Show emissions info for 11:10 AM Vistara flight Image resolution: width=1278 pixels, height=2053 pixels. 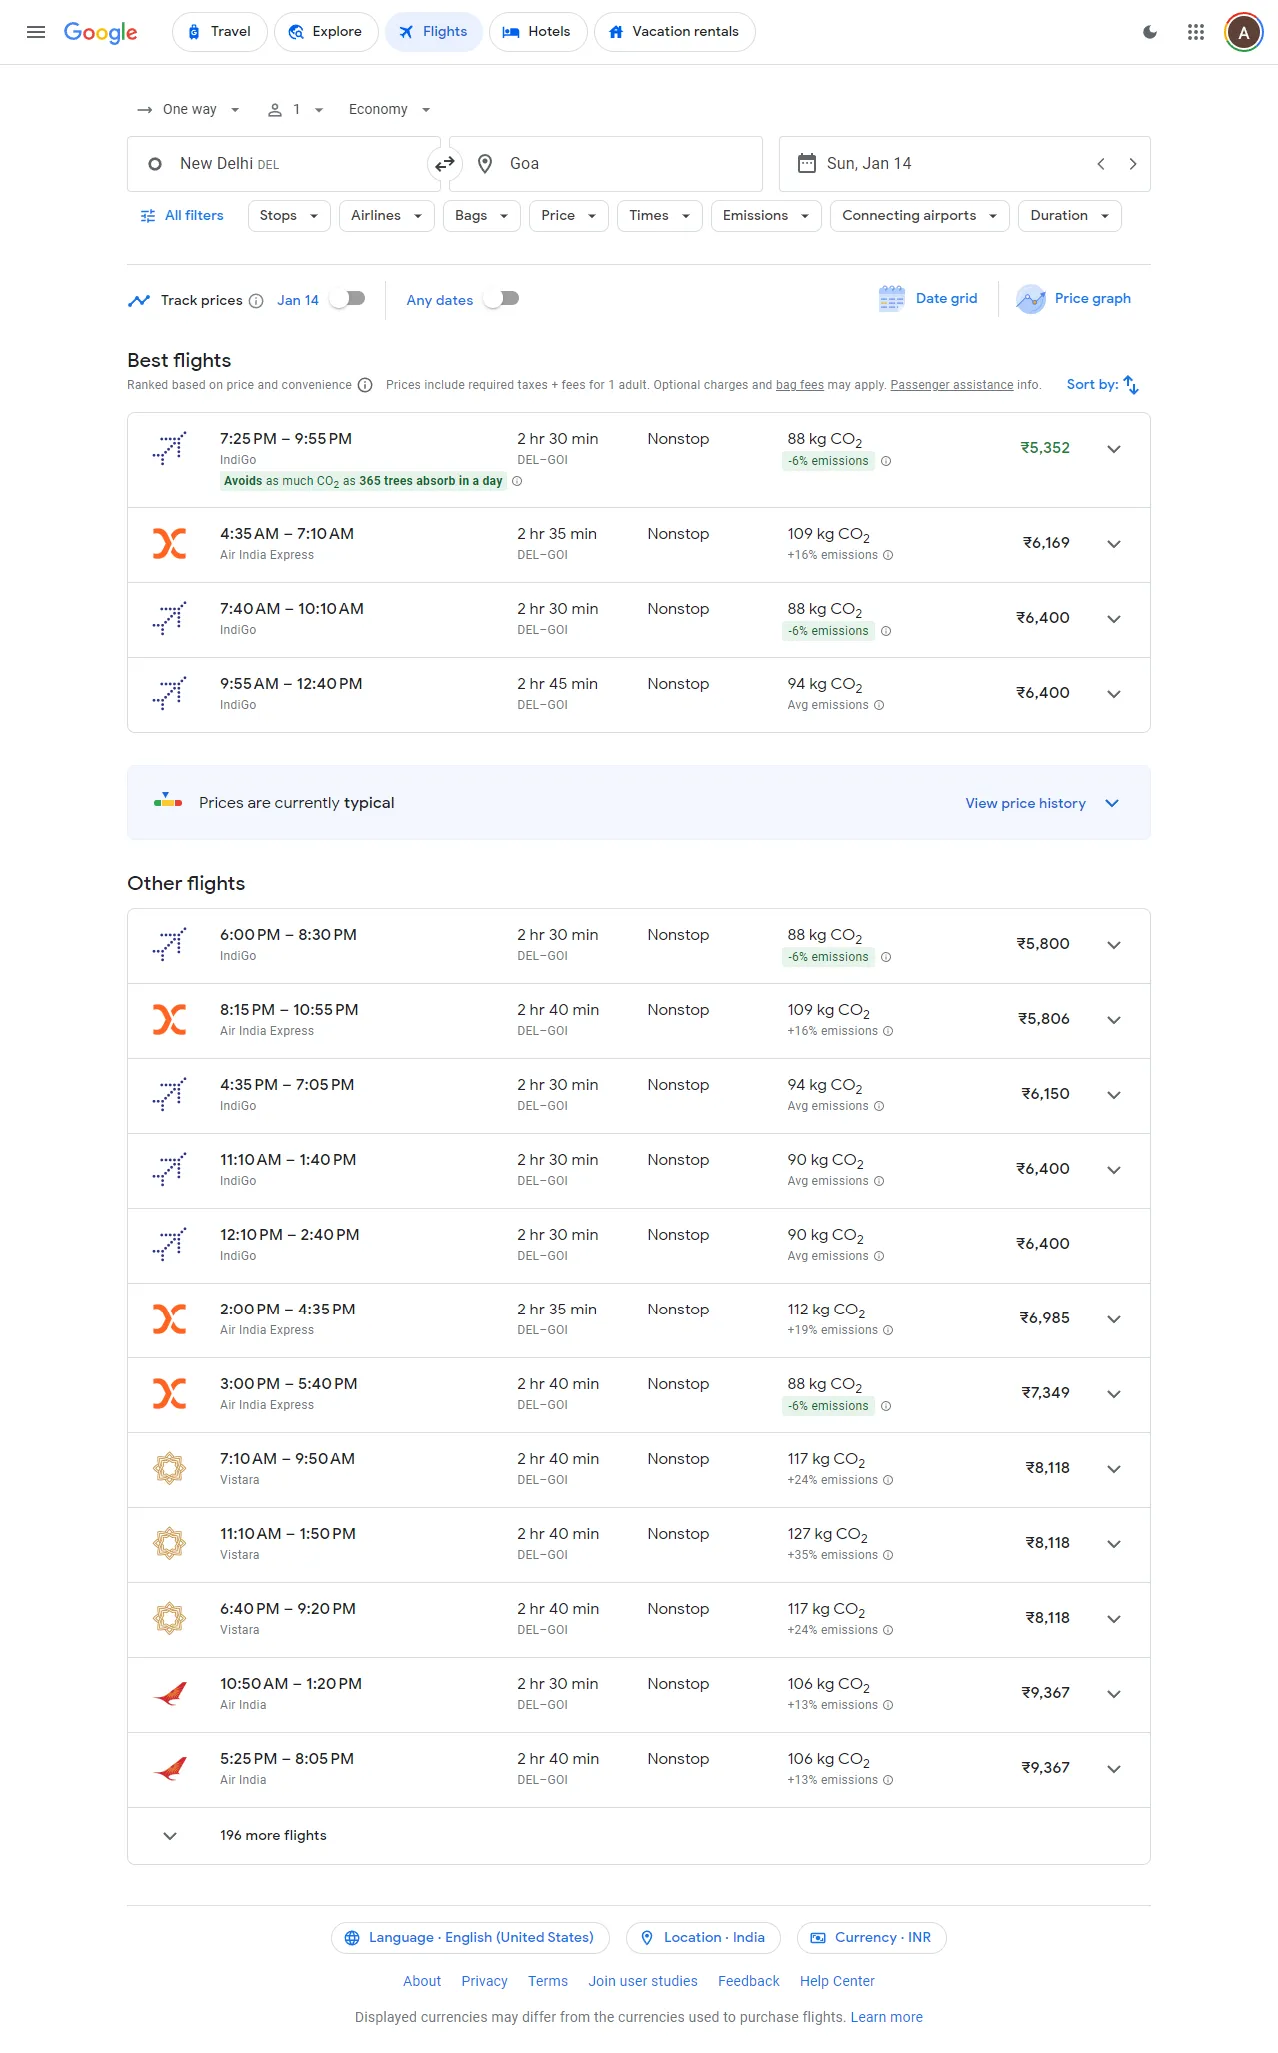pyautogui.click(x=888, y=1555)
